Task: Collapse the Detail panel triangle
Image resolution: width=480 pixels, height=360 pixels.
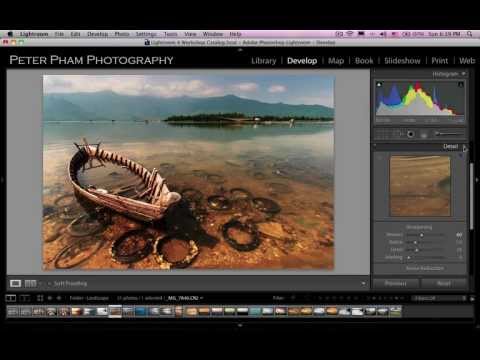Action: pyautogui.click(x=464, y=147)
